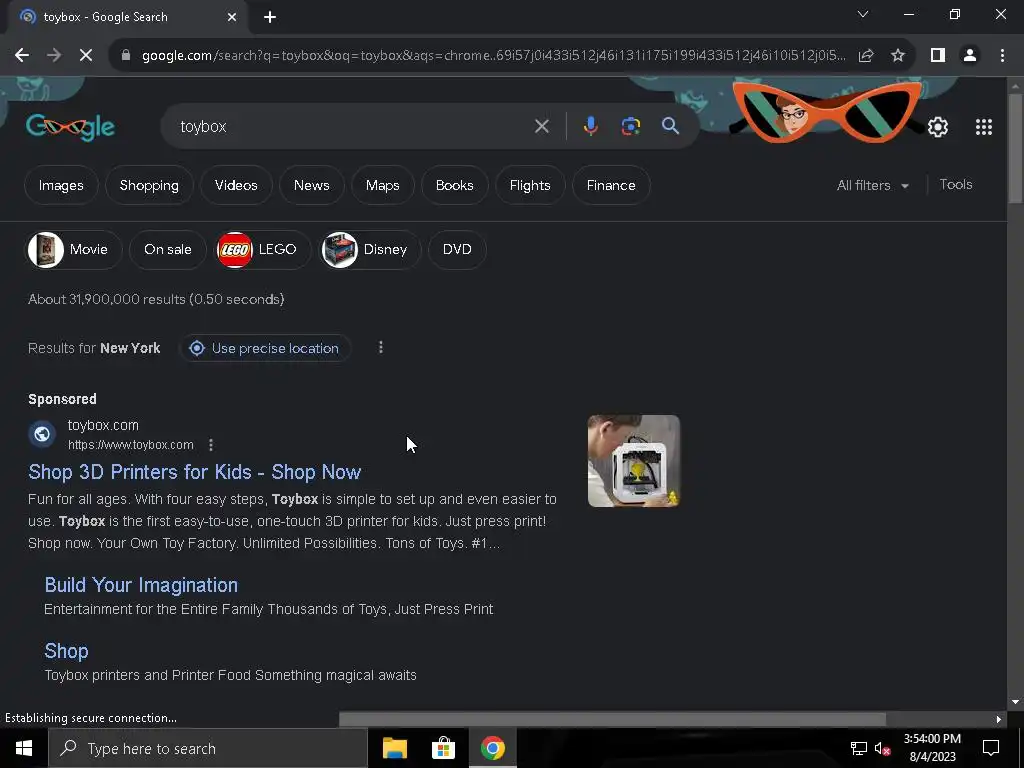The image size is (1024, 768).
Task: Open Microsoft Store from taskbar
Action: [x=443, y=748]
